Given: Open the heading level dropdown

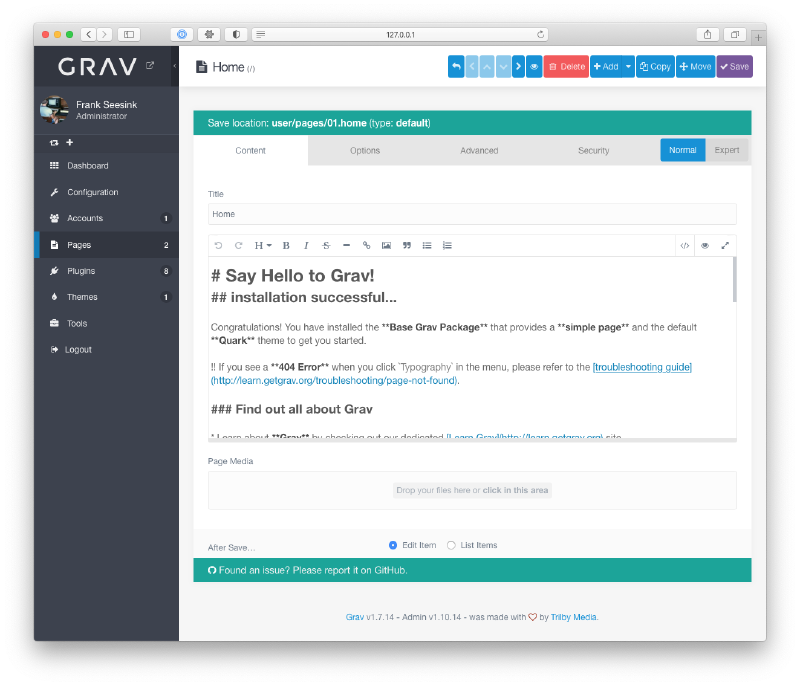Looking at the screenshot, I should (262, 245).
